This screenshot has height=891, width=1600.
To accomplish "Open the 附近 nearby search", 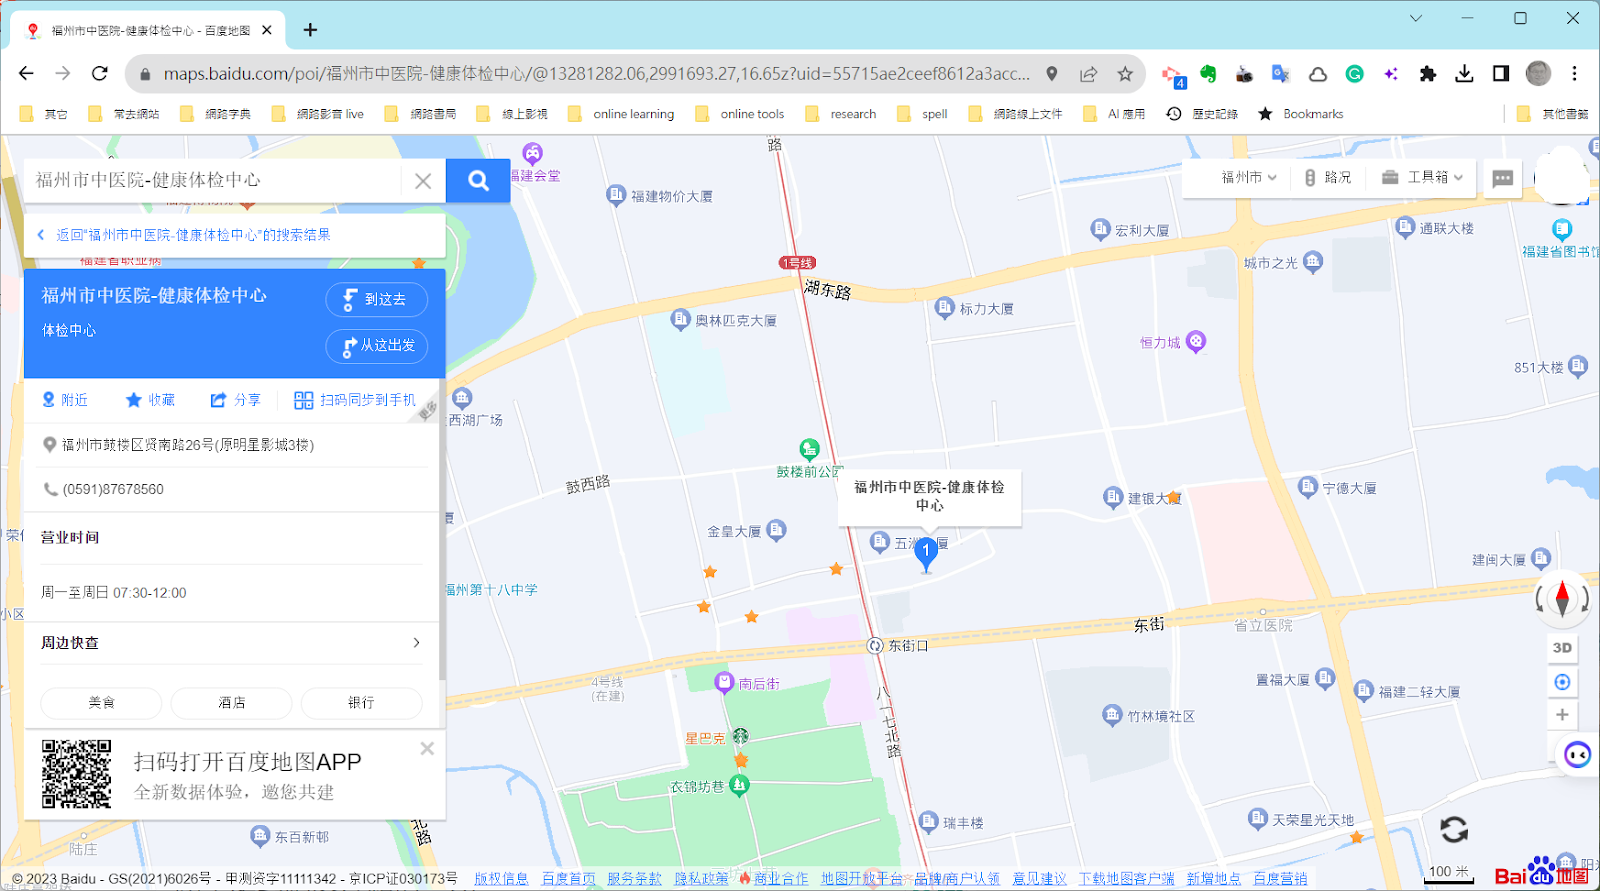I will [64, 400].
